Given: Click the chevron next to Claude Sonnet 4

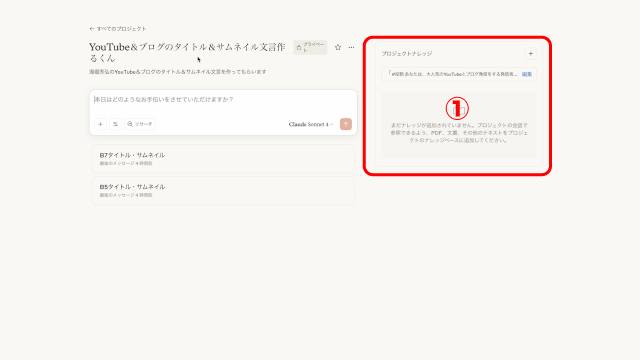Looking at the screenshot, I should (x=331, y=124).
